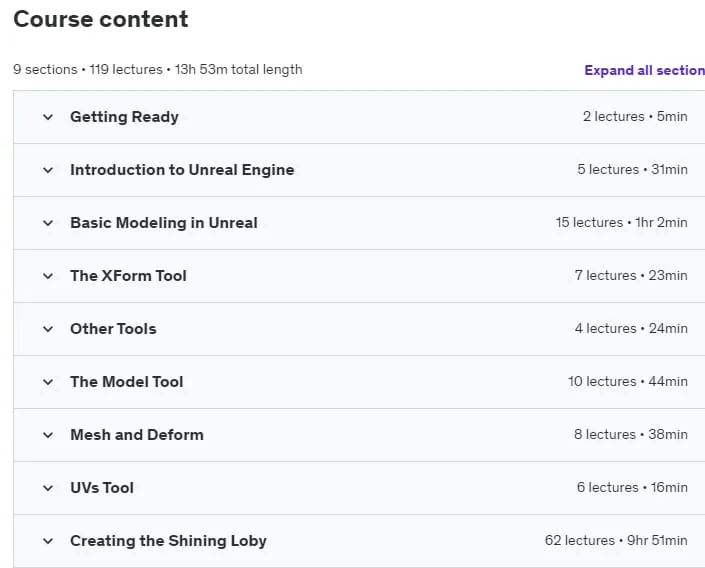Select Basic Modeling in Unreal title
The image size is (705, 568).
coord(164,223)
